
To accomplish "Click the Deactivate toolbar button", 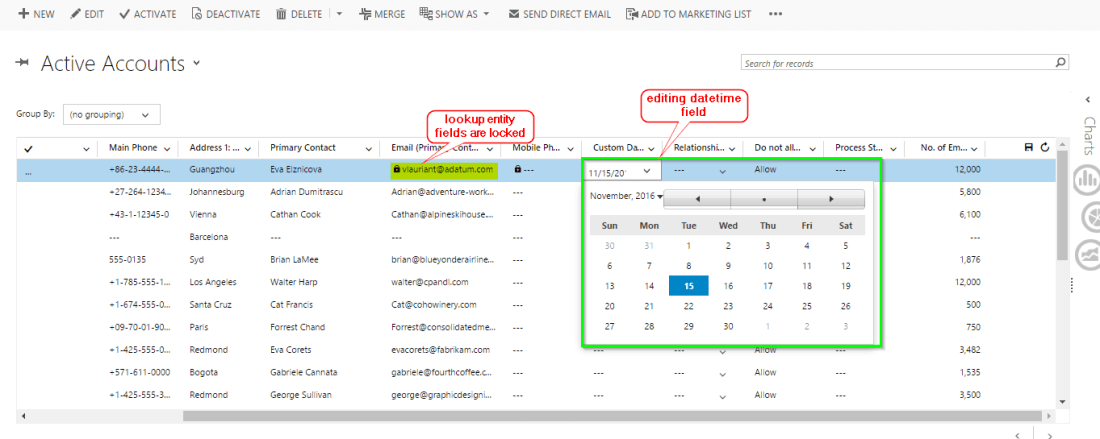I will click(x=225, y=14).
